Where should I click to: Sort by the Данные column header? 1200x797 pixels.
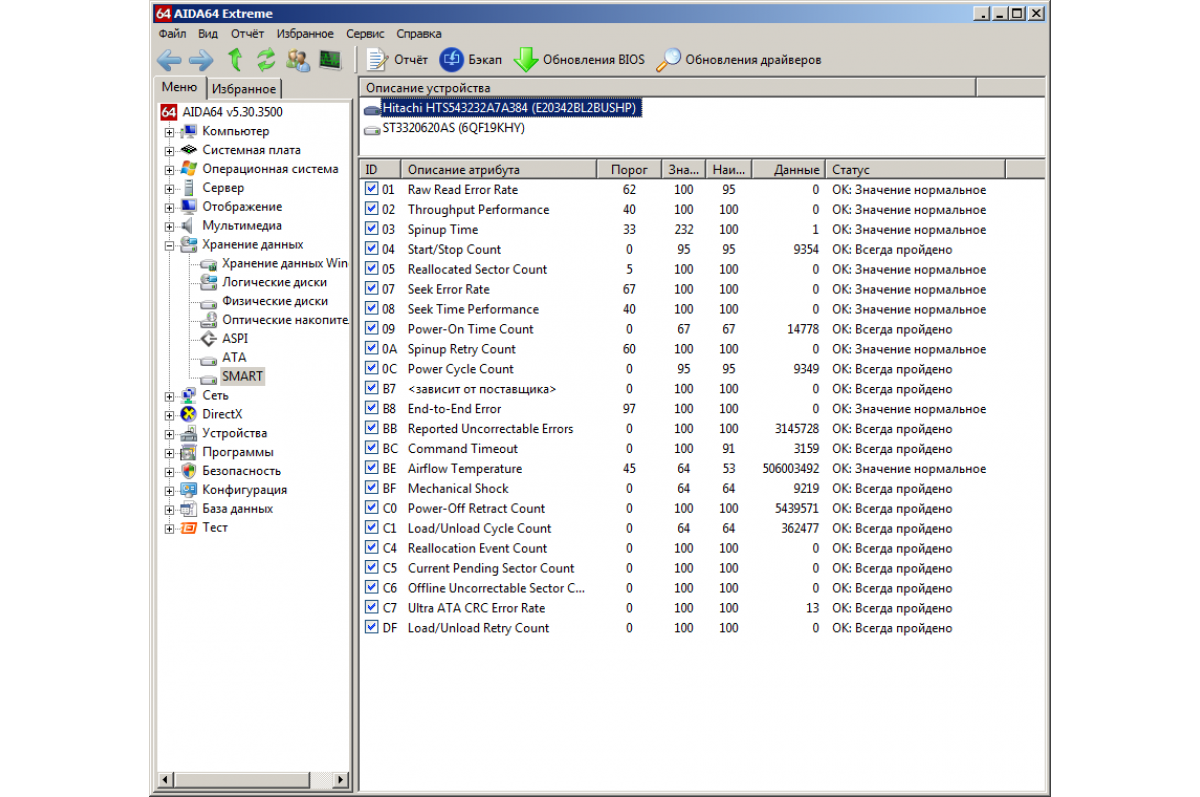pos(788,170)
